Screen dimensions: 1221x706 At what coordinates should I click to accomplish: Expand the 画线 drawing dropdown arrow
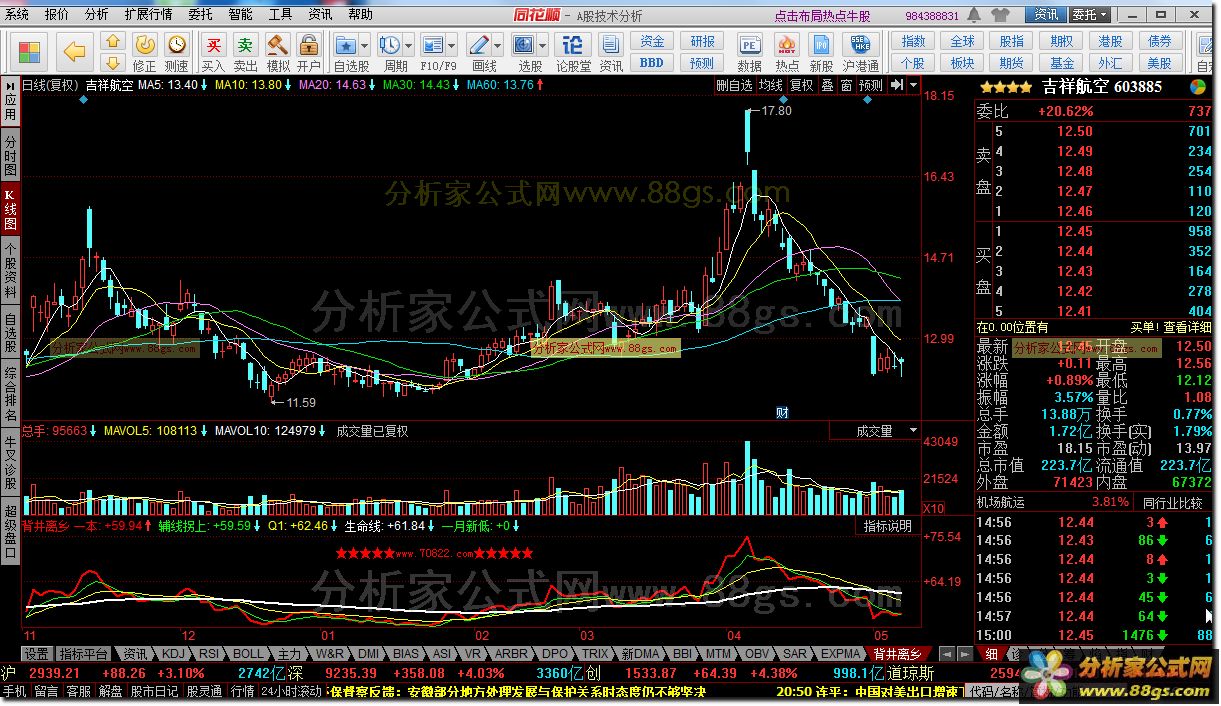[498, 45]
